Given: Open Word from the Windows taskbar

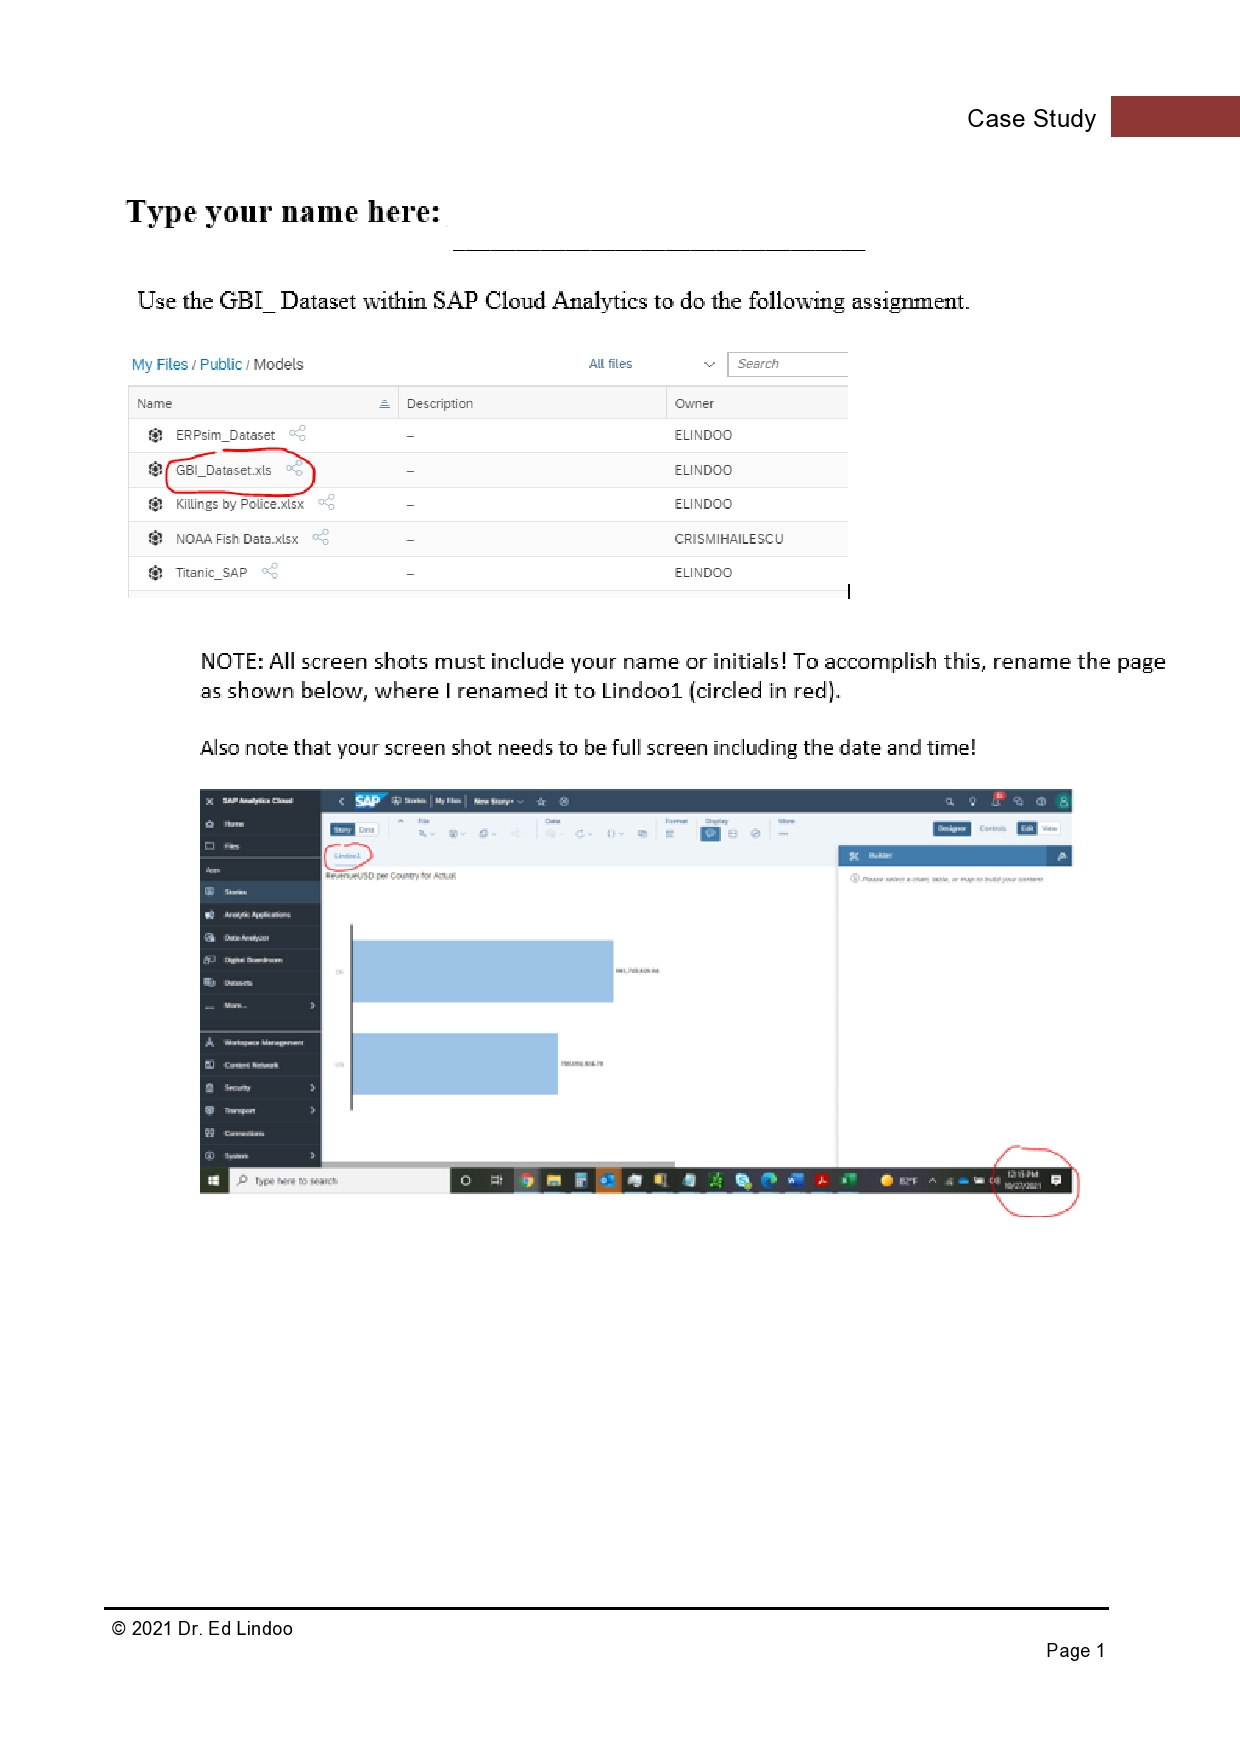Looking at the screenshot, I should 796,1180.
